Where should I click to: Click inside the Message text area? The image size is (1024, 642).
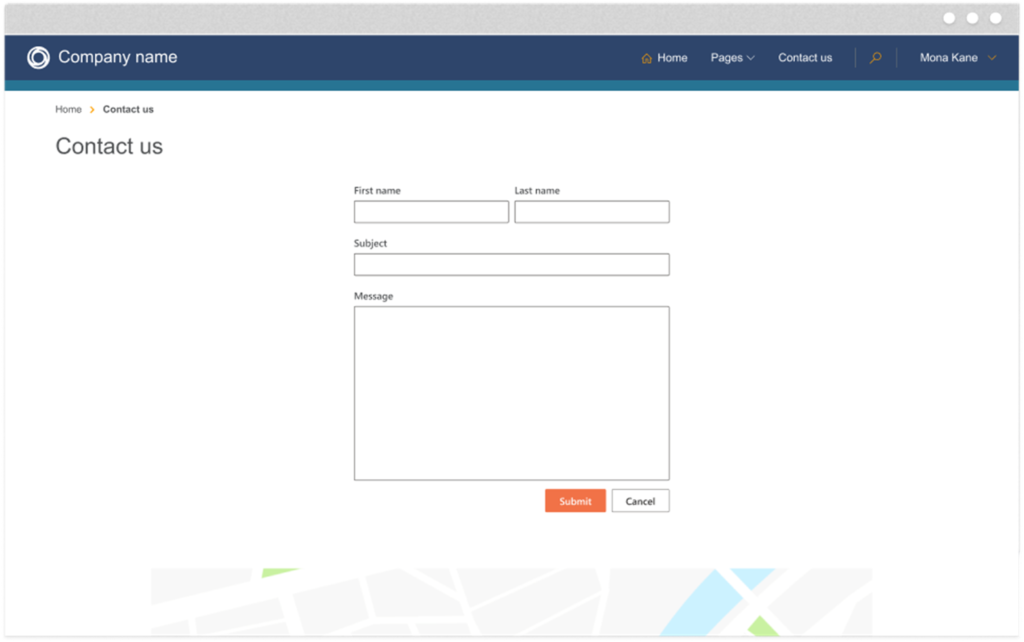click(x=511, y=393)
